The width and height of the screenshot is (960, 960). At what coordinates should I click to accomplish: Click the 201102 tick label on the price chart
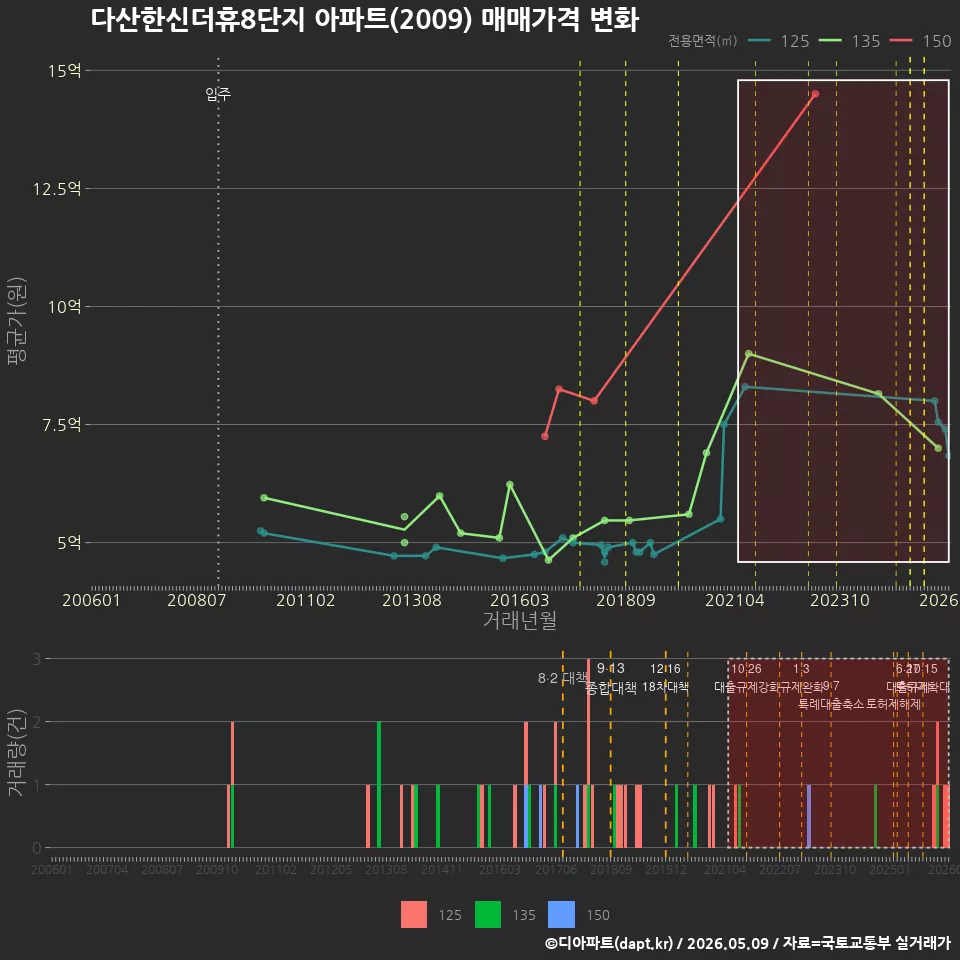[306, 600]
